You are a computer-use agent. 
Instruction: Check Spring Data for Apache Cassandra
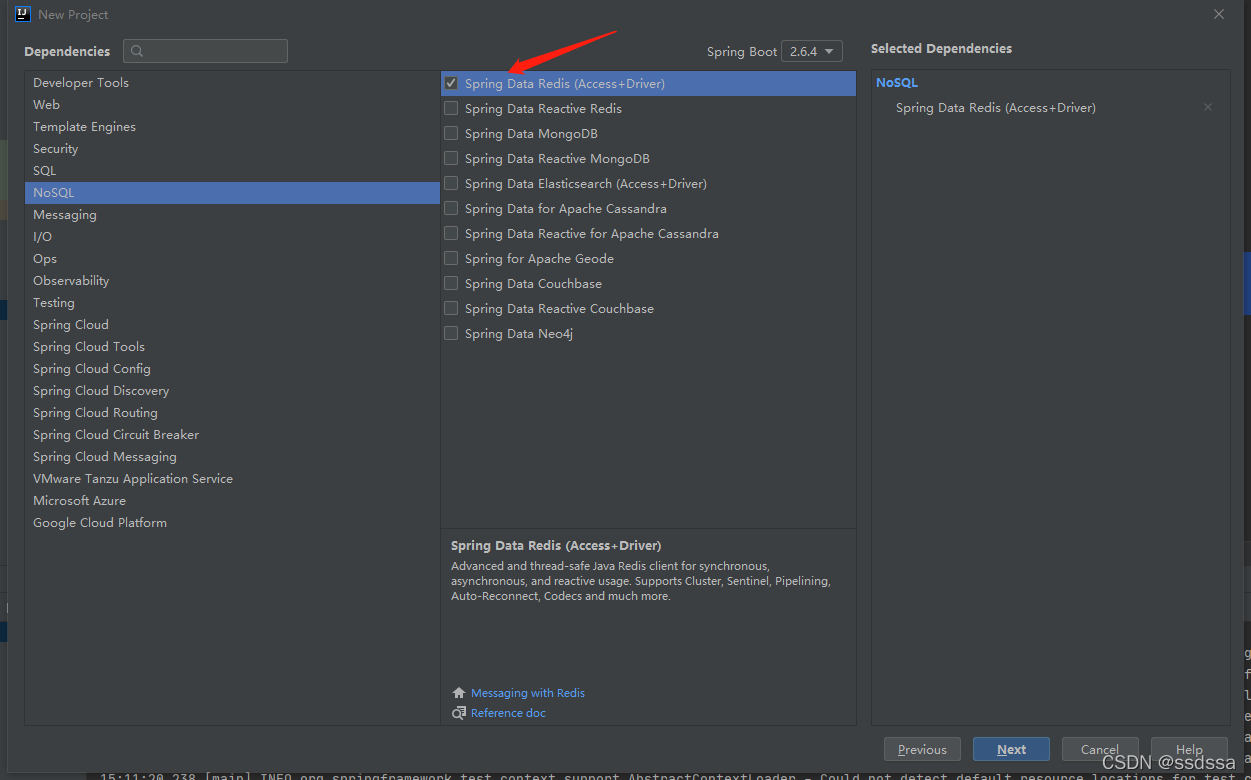[451, 209]
